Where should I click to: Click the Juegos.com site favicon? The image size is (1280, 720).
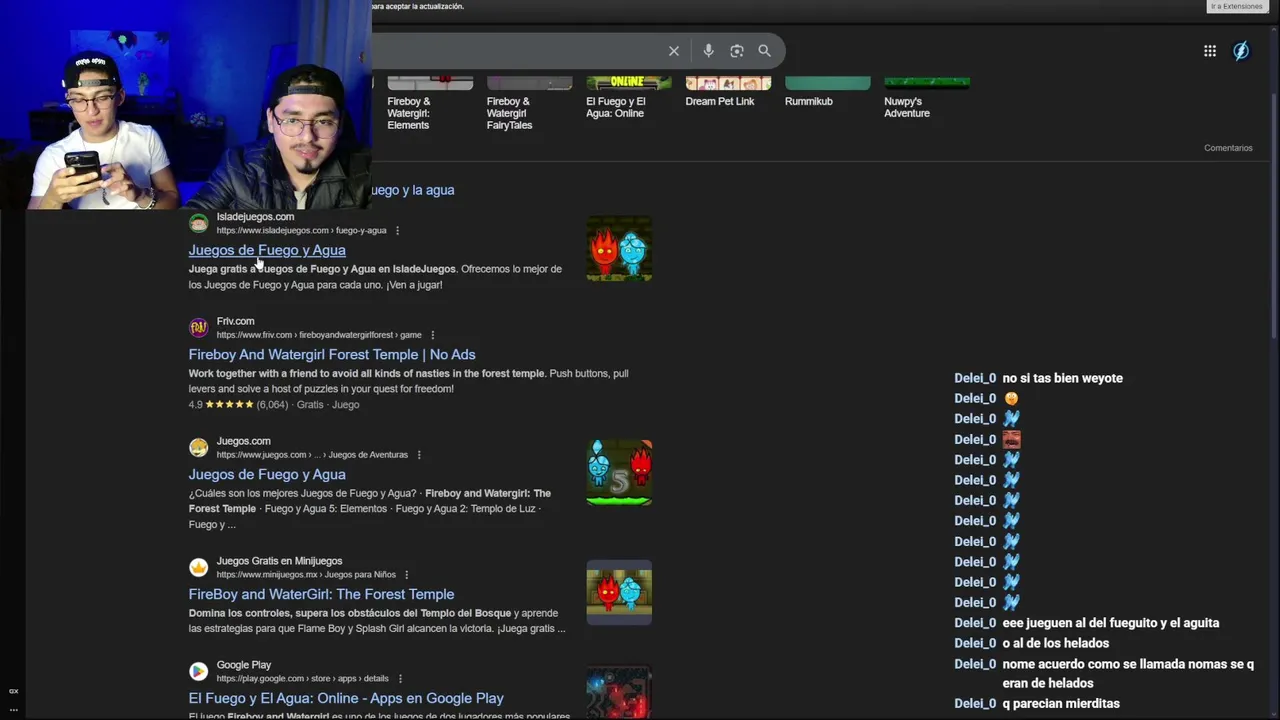point(199,447)
